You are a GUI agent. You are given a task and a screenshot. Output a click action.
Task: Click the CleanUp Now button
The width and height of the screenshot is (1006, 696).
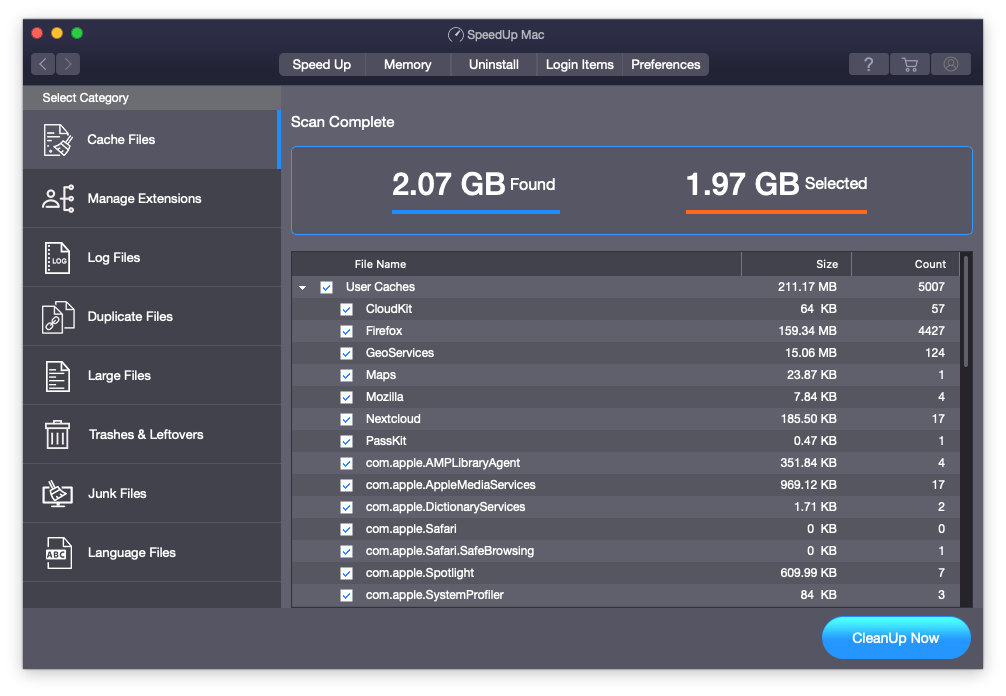tap(896, 638)
